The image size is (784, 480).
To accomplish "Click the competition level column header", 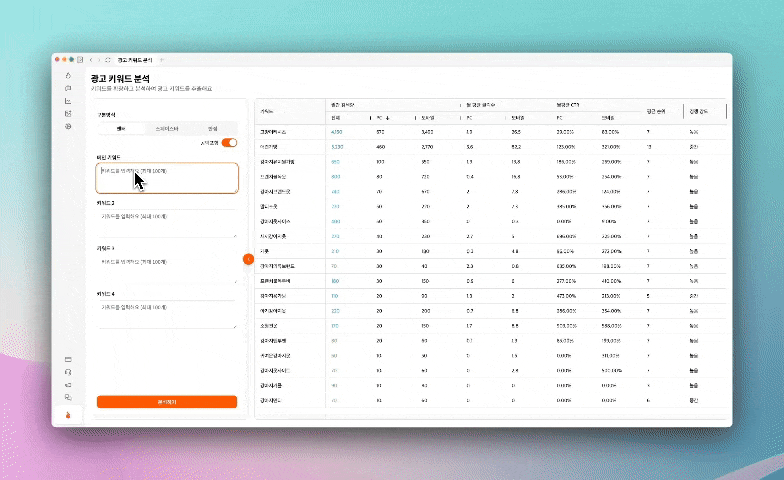I will tap(698, 112).
